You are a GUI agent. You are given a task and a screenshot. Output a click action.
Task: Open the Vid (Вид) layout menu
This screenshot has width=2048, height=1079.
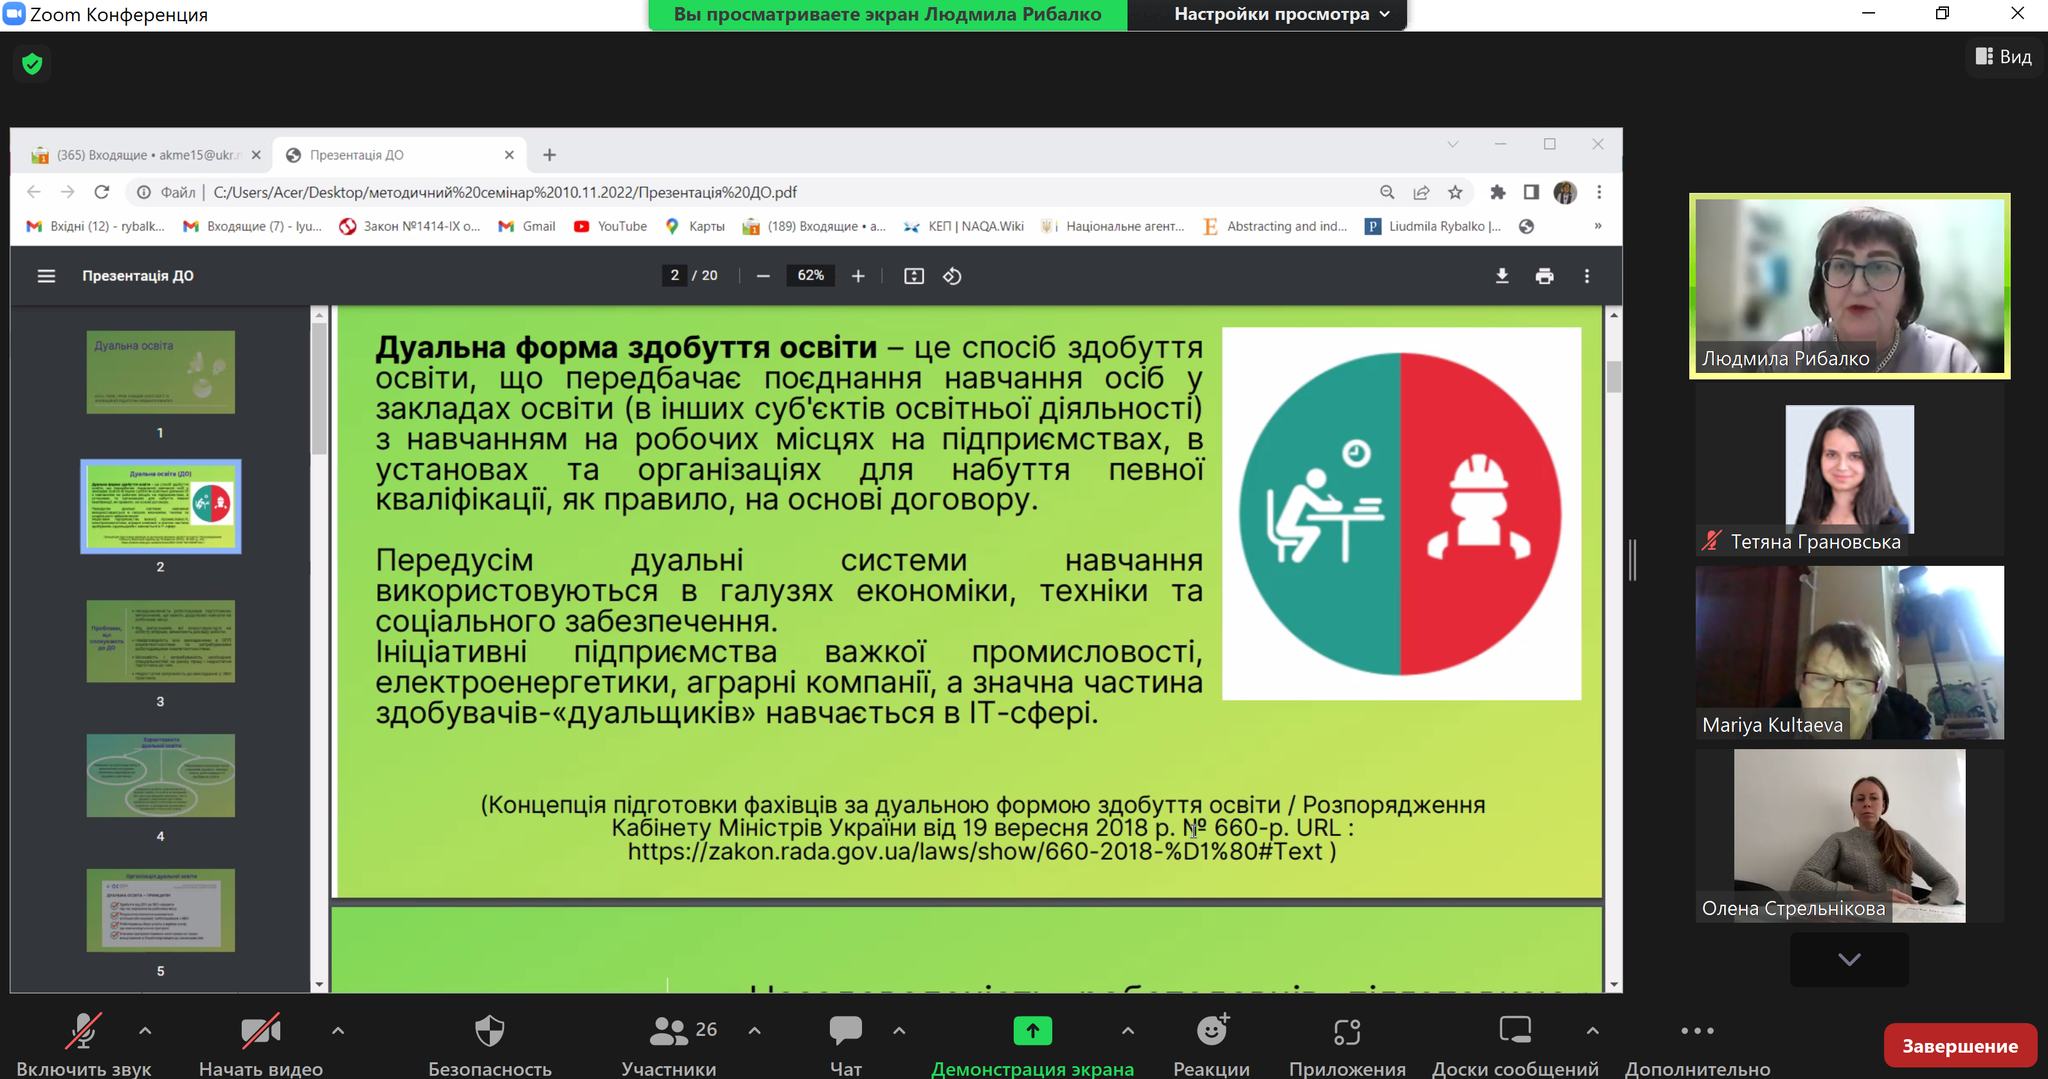click(x=2004, y=57)
